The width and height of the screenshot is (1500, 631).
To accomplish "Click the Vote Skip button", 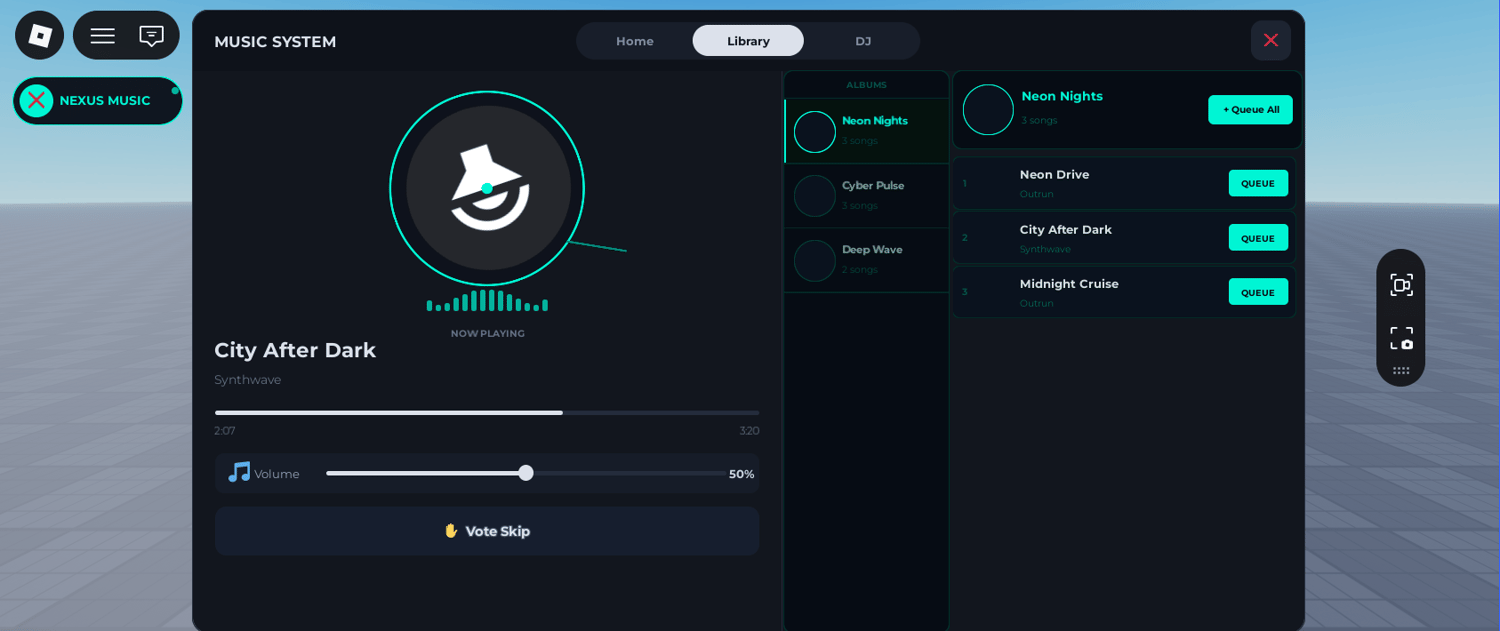I will tap(487, 531).
